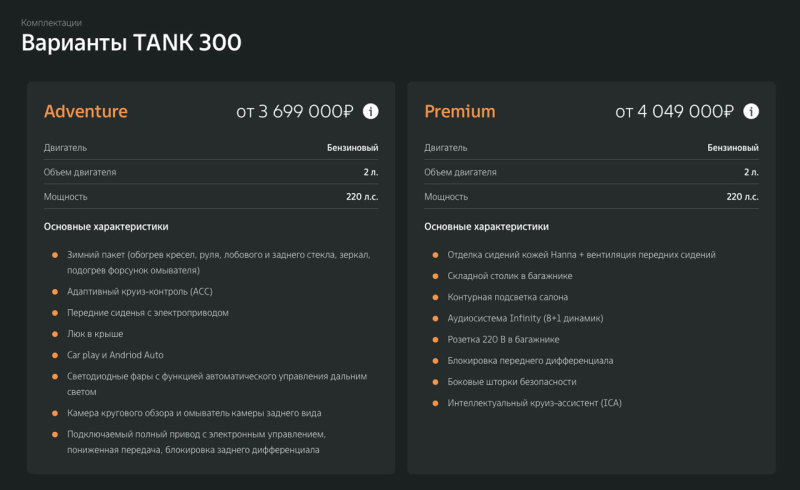
Task: Click the Адаптивный круиз-контроль (ACC) item
Action: pos(140,291)
